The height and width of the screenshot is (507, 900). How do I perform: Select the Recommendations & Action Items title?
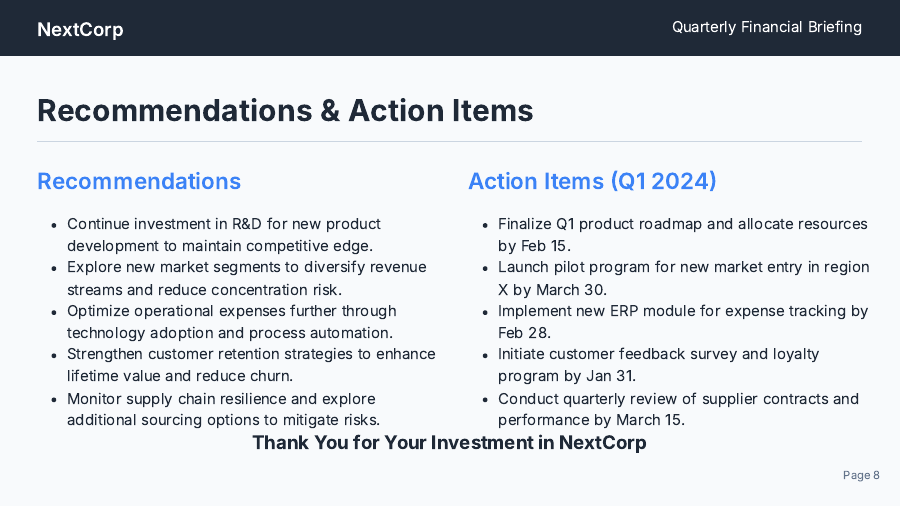click(x=285, y=111)
